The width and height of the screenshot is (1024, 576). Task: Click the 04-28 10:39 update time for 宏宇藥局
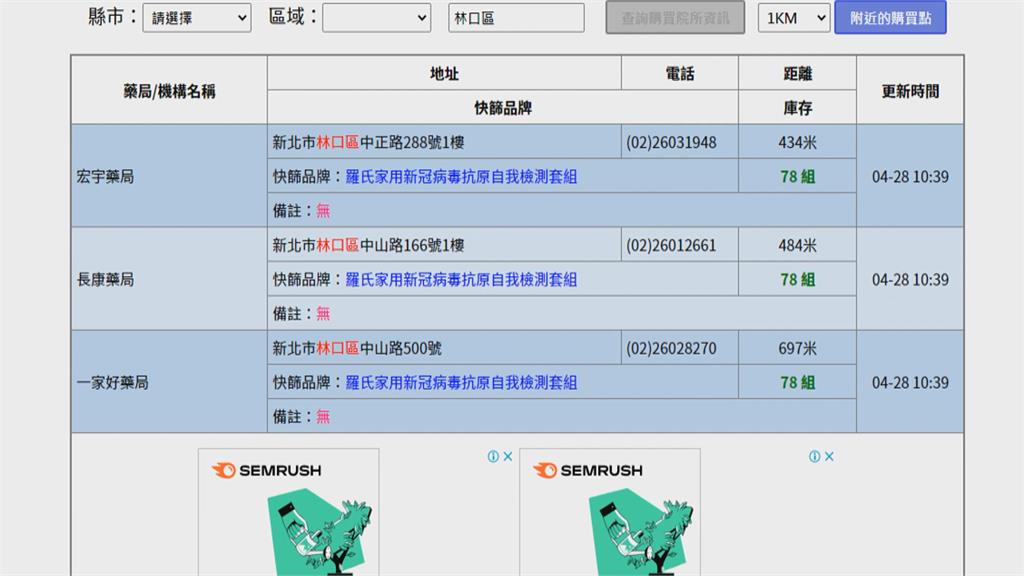pyautogui.click(x=910, y=176)
